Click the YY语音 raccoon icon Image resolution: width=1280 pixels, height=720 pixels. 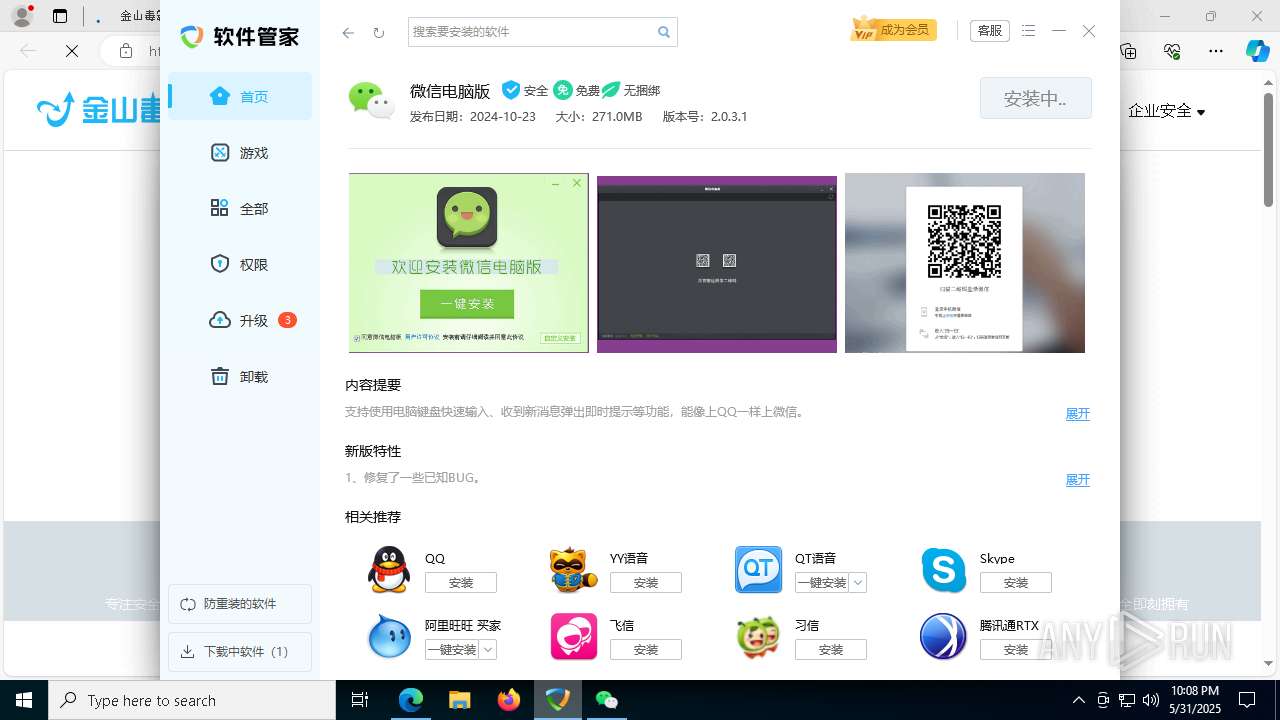574,570
